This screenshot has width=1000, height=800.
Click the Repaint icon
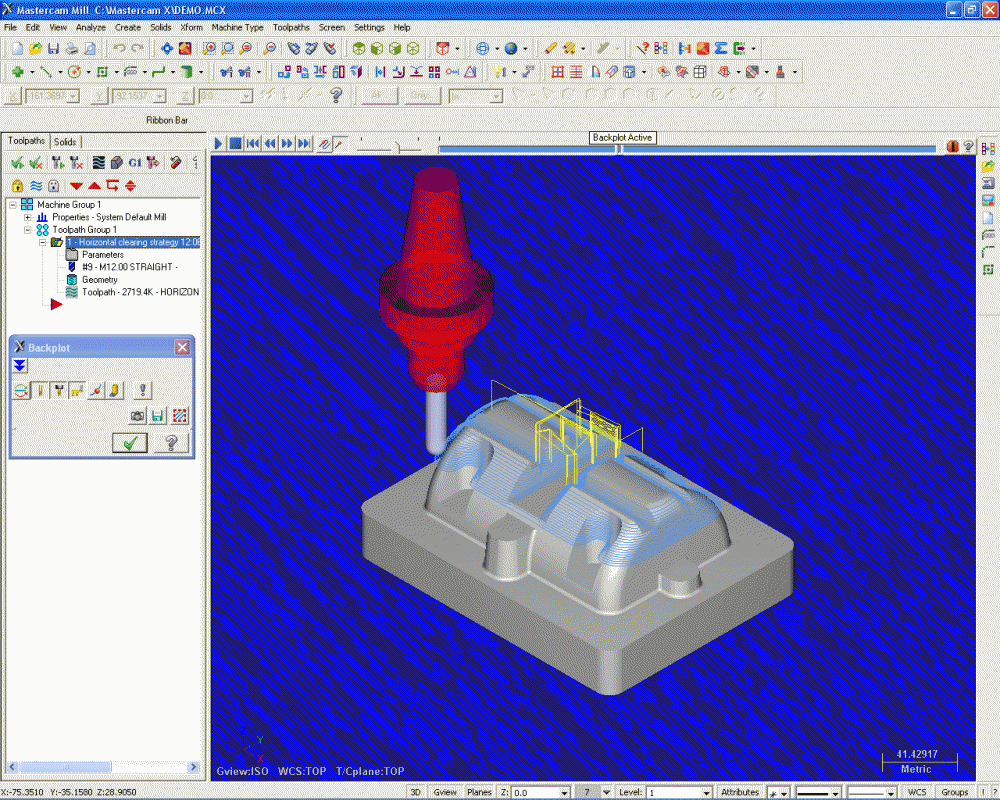[185, 48]
